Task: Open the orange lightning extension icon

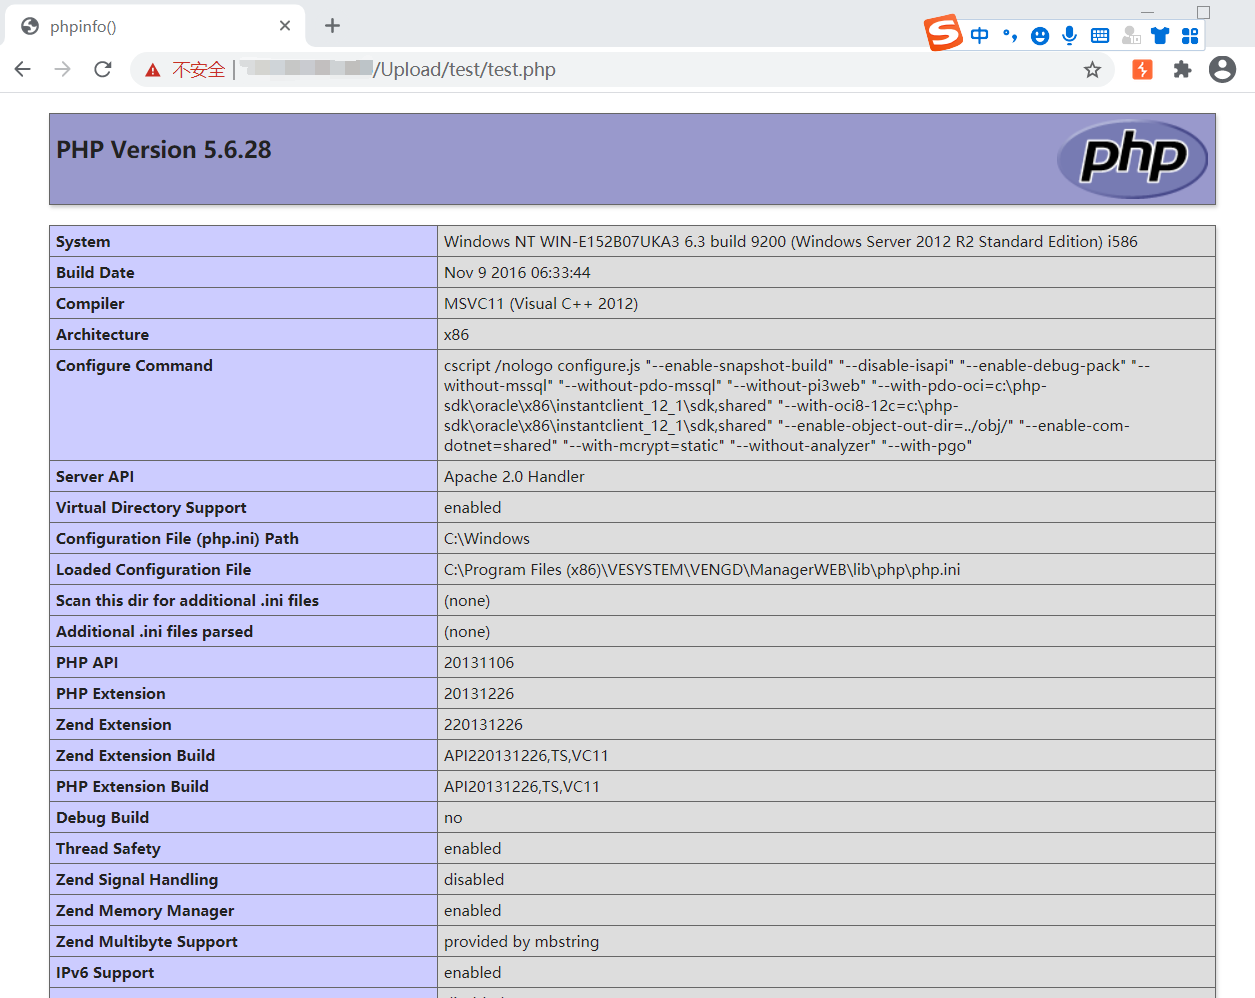Action: [x=1142, y=69]
